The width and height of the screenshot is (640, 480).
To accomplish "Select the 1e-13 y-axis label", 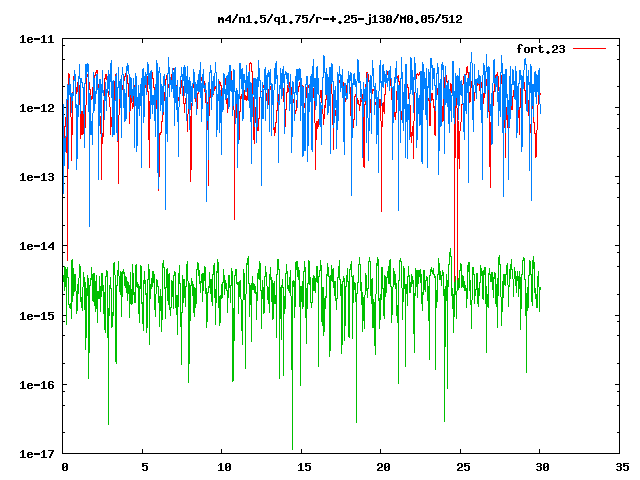I will 37,177.
